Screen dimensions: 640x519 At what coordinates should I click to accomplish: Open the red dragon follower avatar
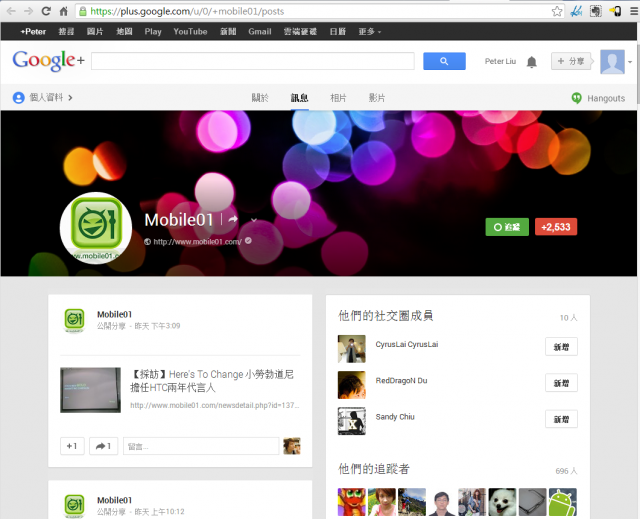point(351,502)
